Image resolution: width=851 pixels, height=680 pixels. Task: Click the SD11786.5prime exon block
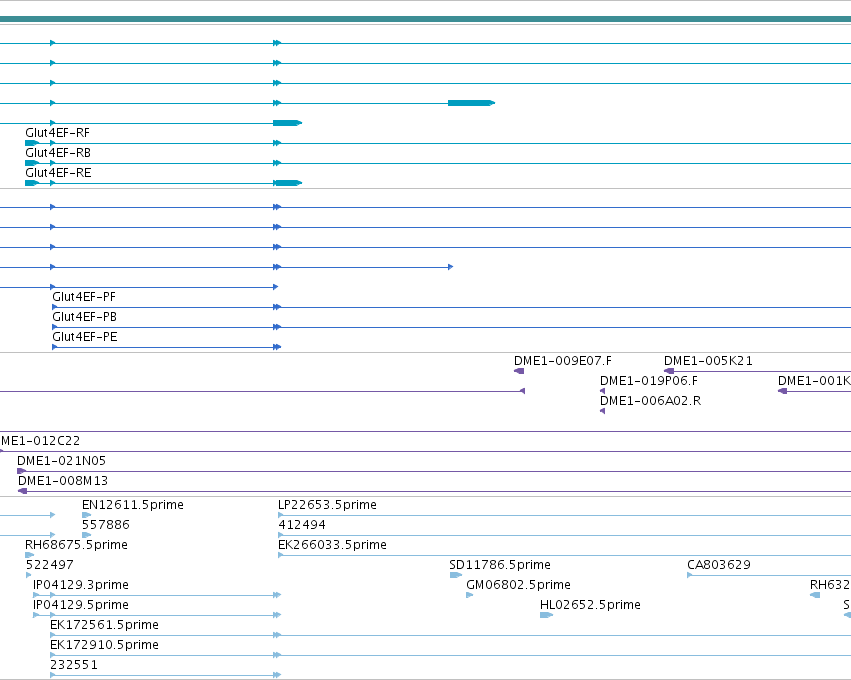[x=455, y=575]
